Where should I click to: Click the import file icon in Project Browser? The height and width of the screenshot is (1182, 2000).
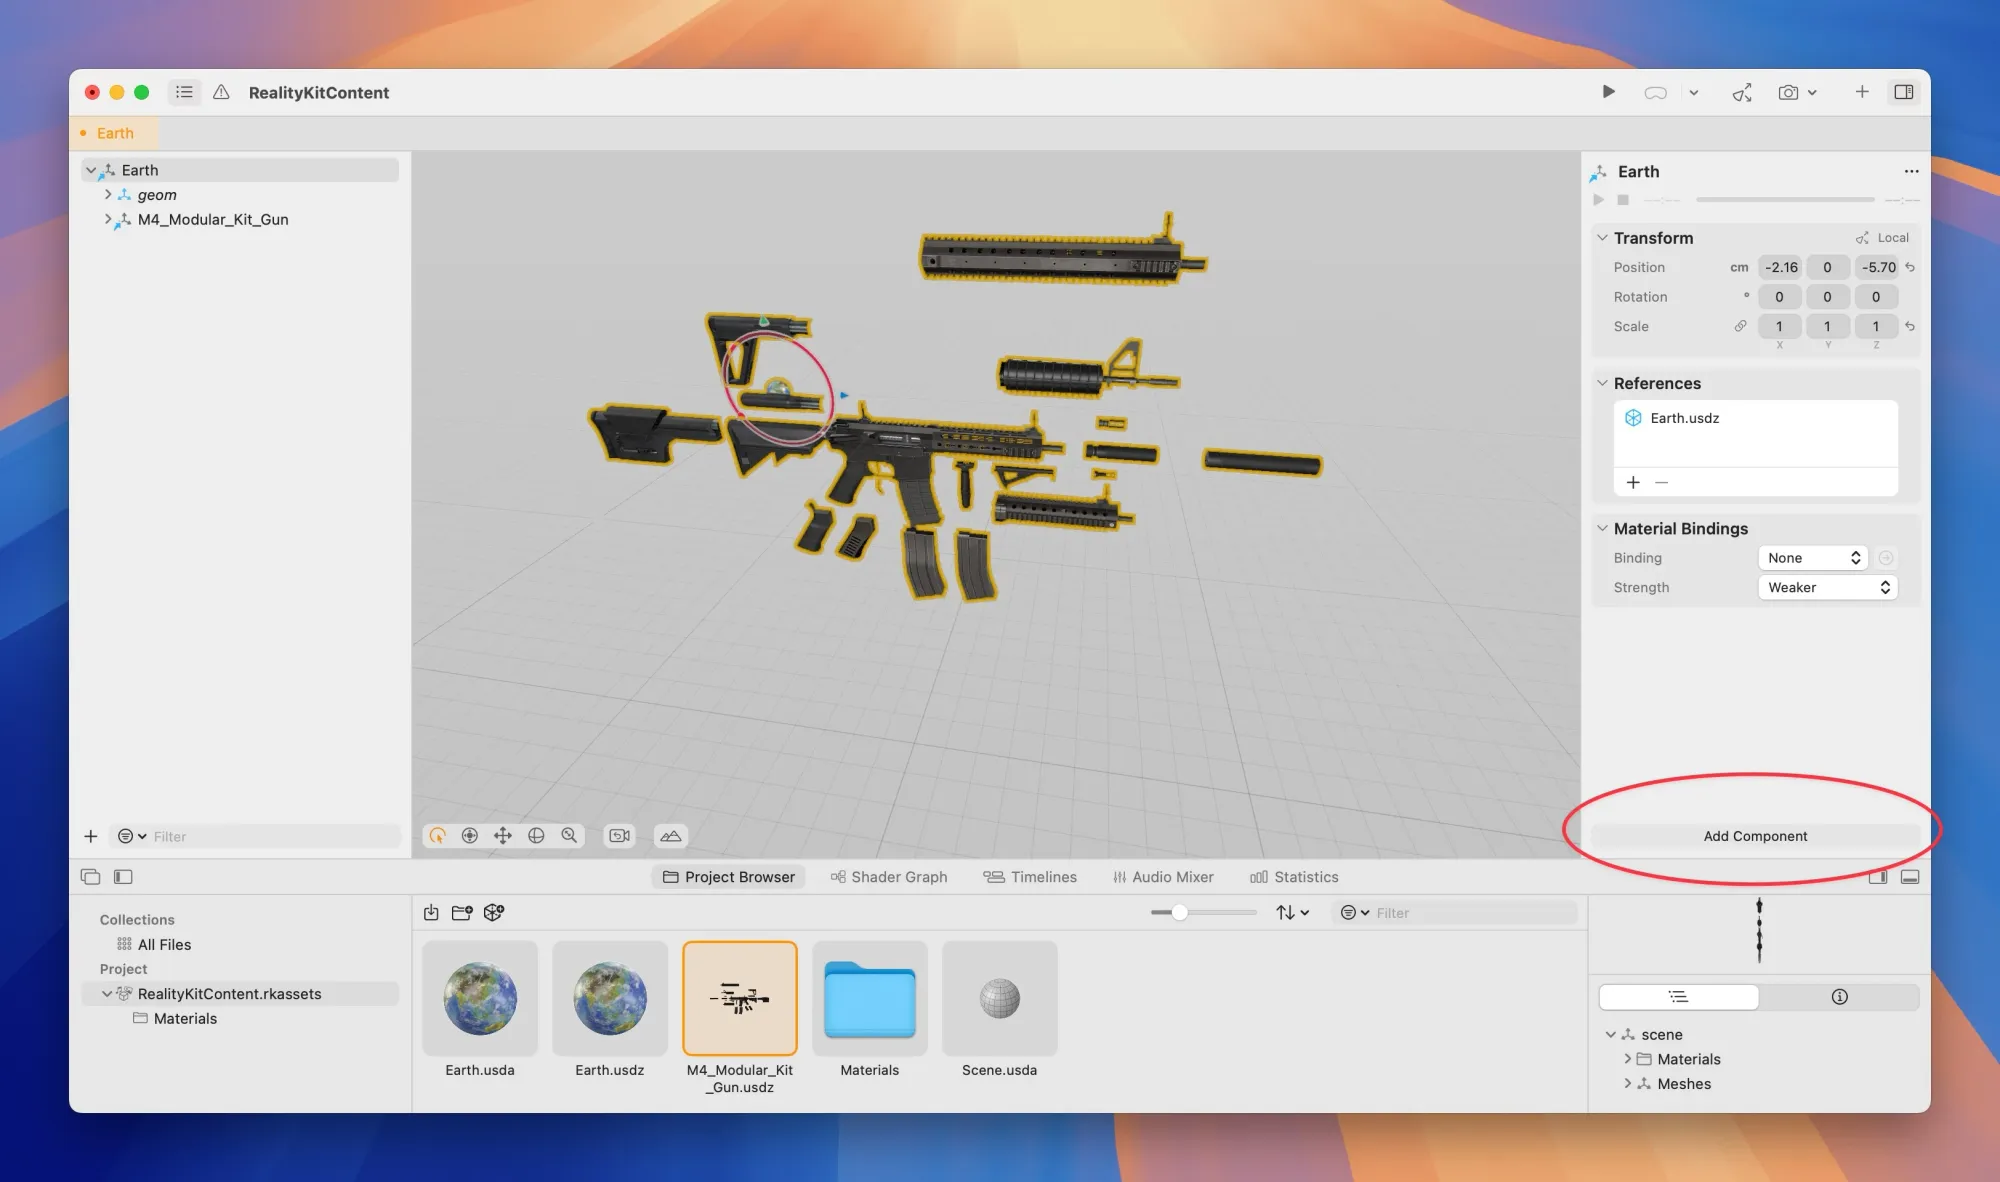pyautogui.click(x=431, y=912)
